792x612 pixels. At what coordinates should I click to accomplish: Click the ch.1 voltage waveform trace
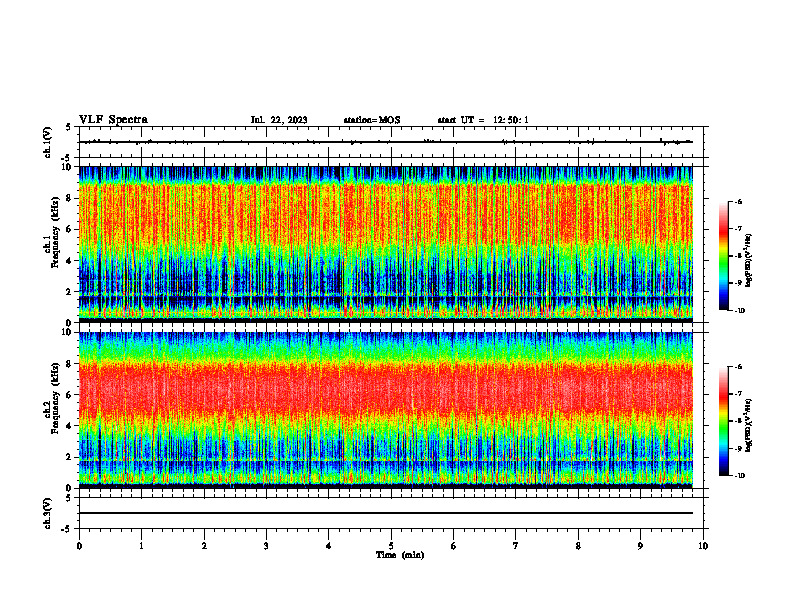(386, 142)
